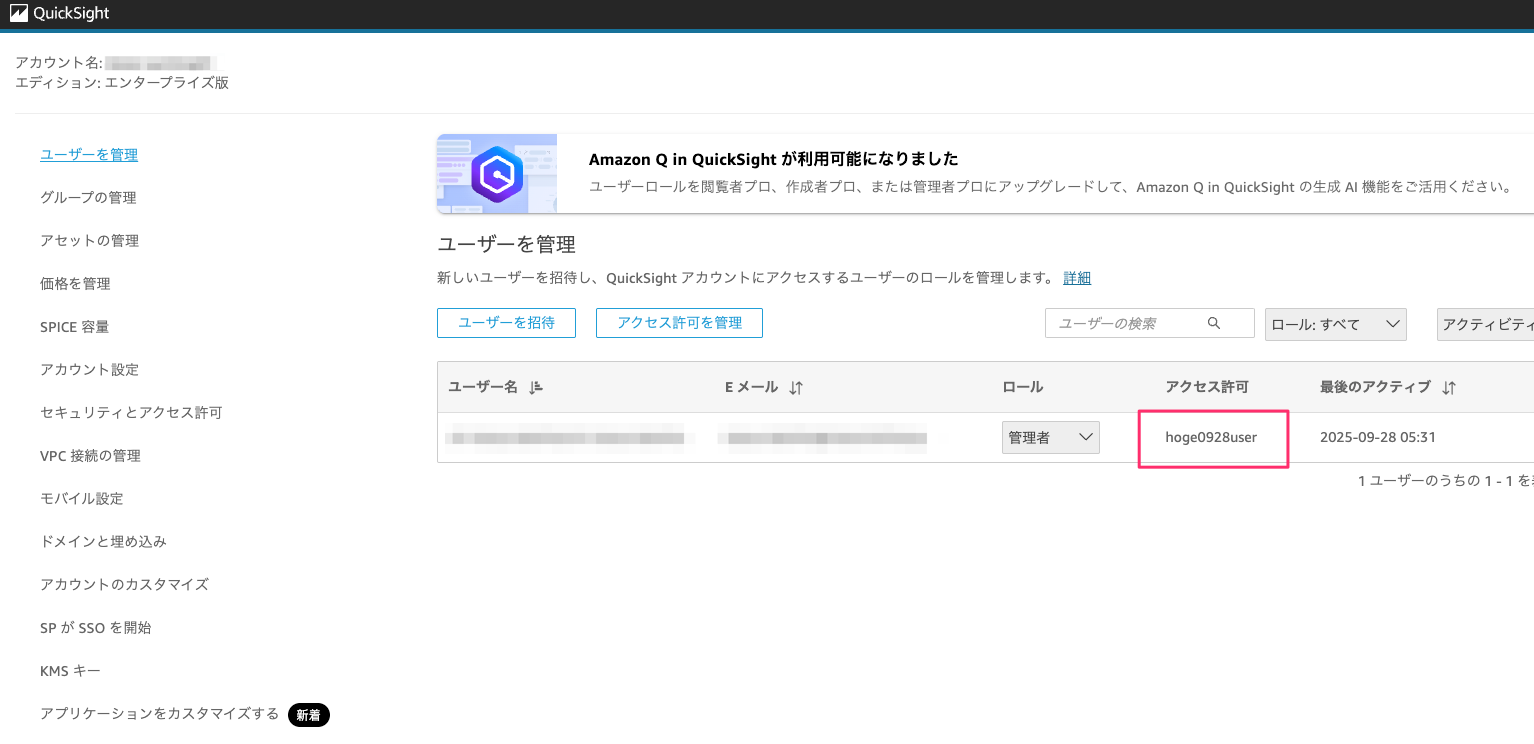Open SPICE 容量 in sidebar
Screen dimensions: 1534x744
click(x=74, y=326)
